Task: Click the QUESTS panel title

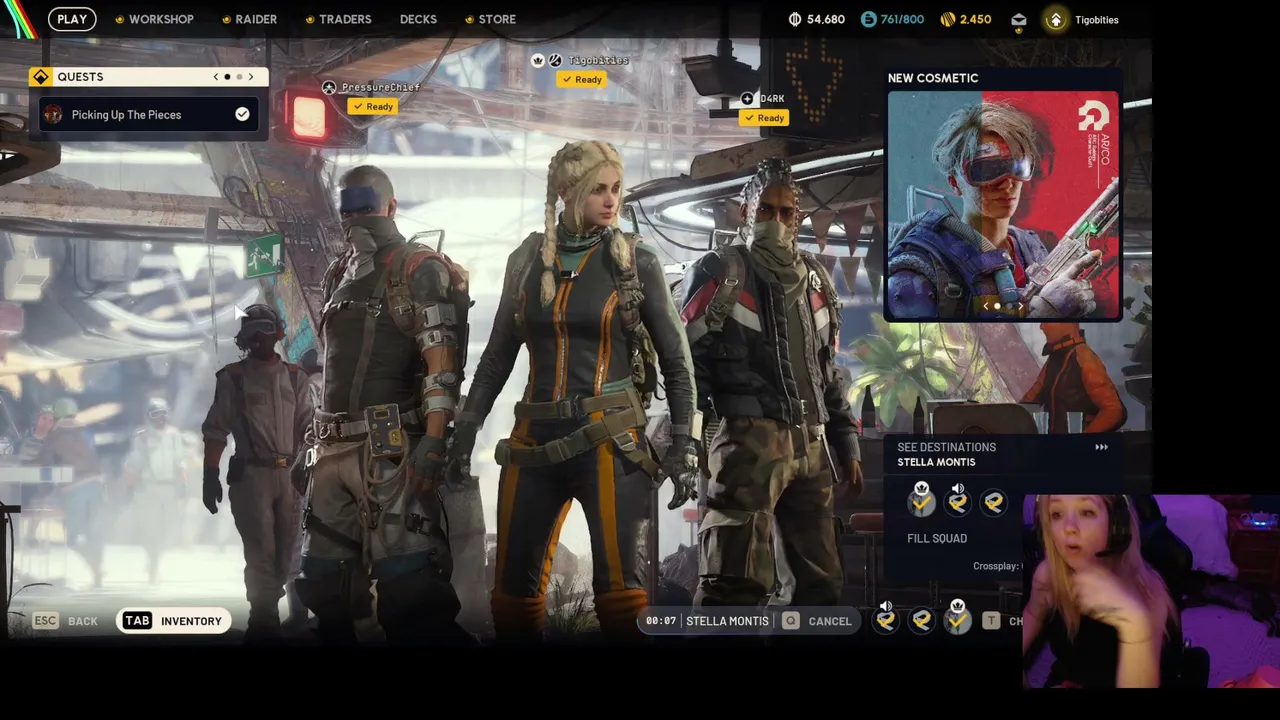Action: pyautogui.click(x=80, y=77)
